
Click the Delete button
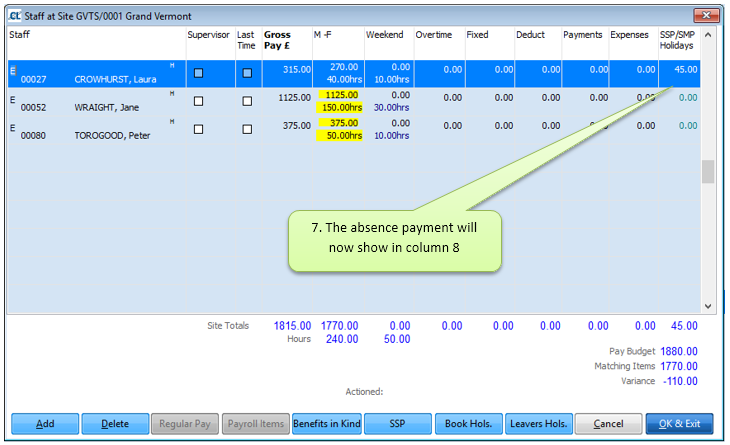click(115, 424)
